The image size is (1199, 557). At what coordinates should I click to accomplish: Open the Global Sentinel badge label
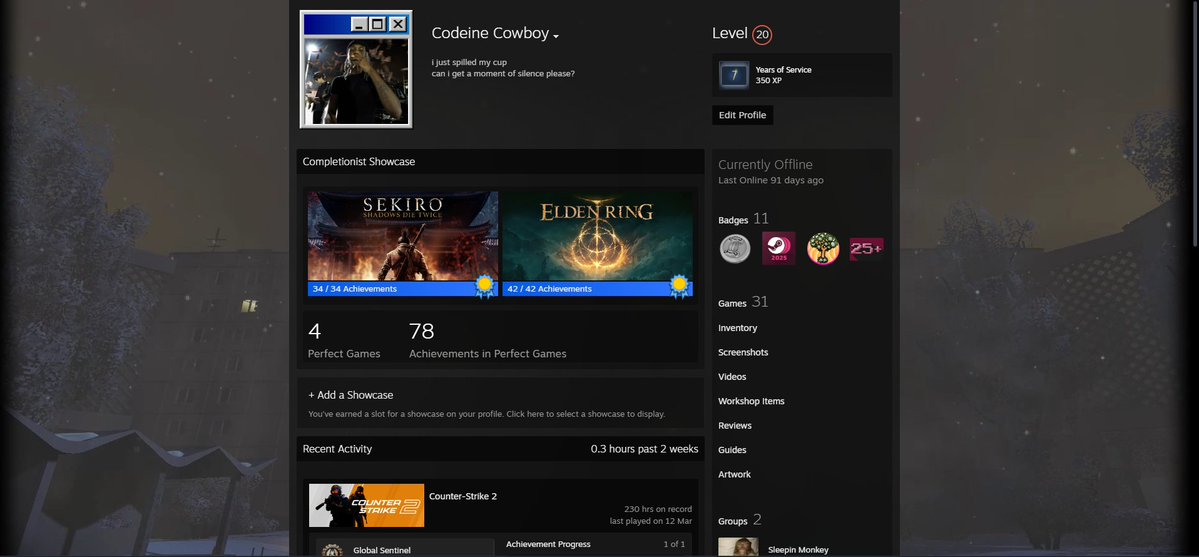[x=382, y=550]
